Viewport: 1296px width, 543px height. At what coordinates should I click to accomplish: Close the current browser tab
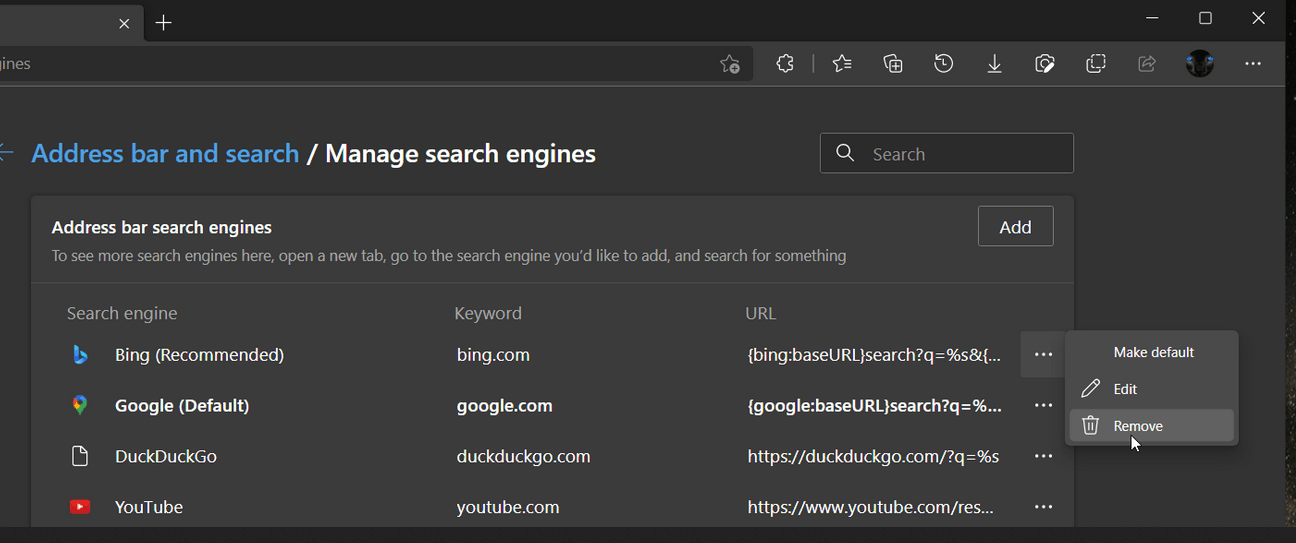pos(124,23)
